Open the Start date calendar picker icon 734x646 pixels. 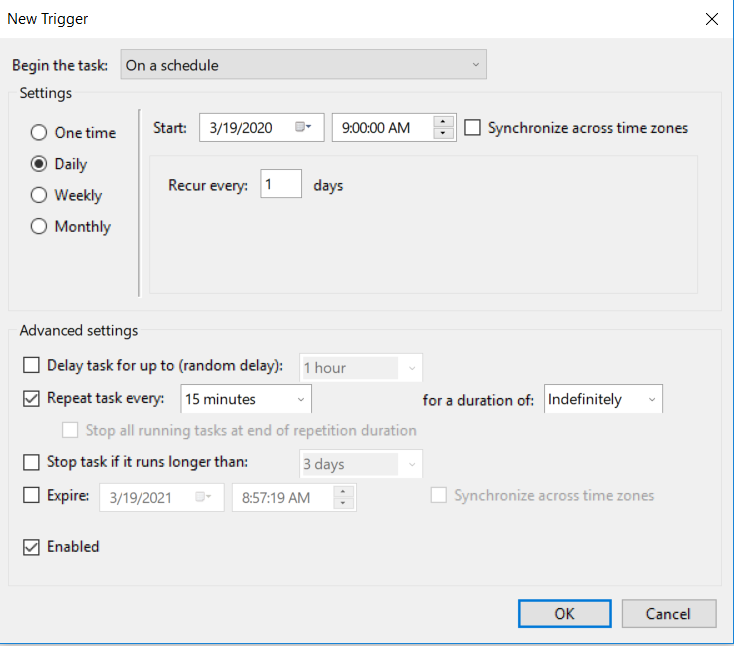[303, 127]
